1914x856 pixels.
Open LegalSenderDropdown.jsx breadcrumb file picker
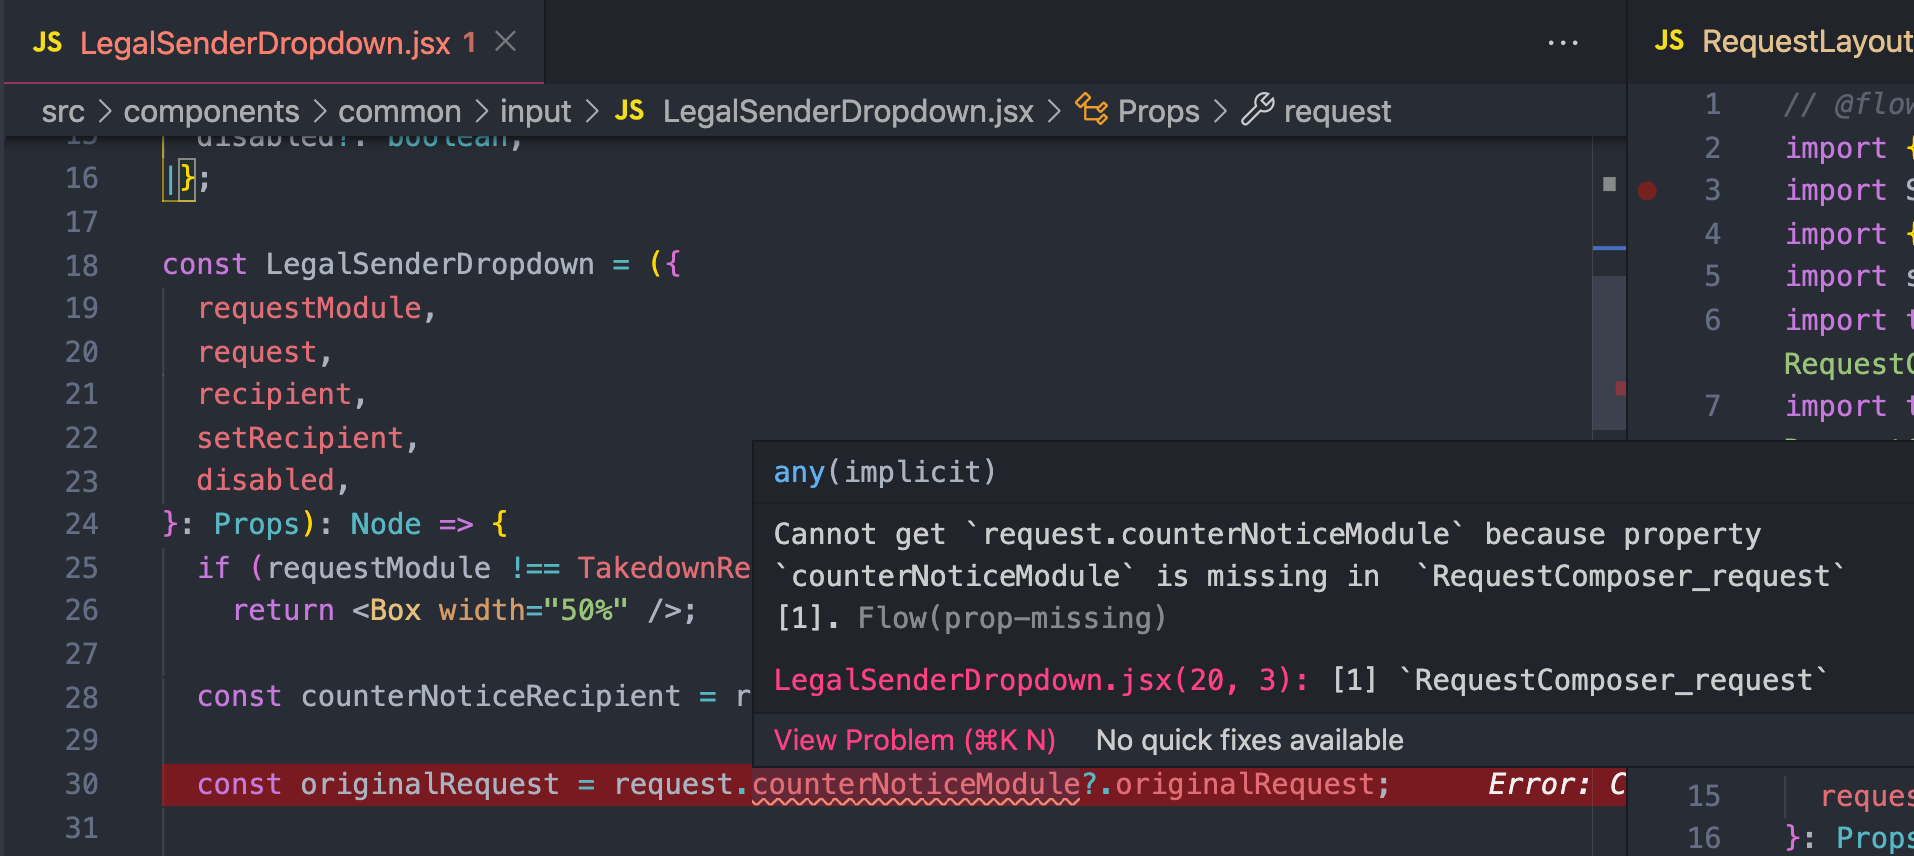coord(848,111)
